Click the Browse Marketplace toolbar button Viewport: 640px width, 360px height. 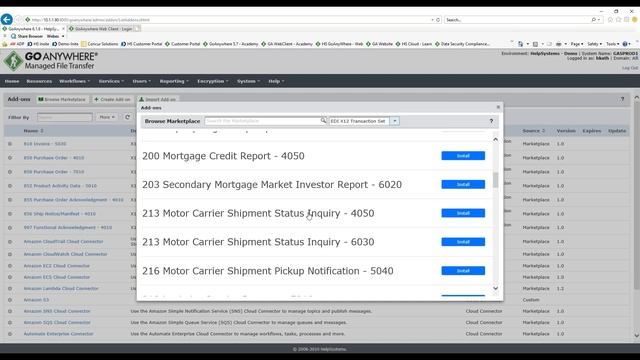[62, 99]
